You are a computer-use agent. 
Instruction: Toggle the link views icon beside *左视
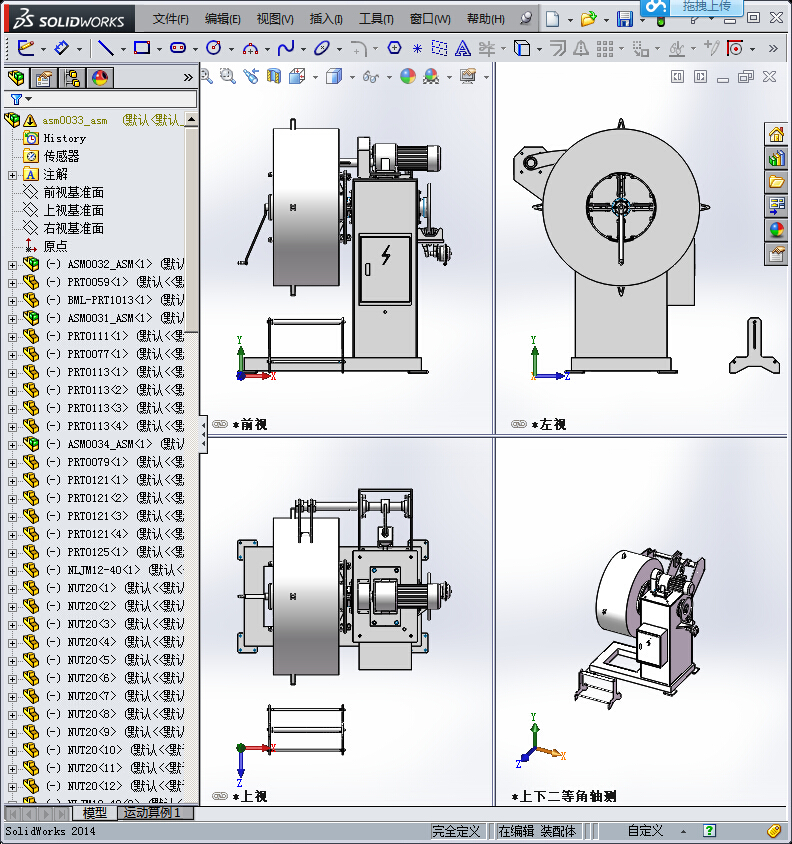click(518, 424)
